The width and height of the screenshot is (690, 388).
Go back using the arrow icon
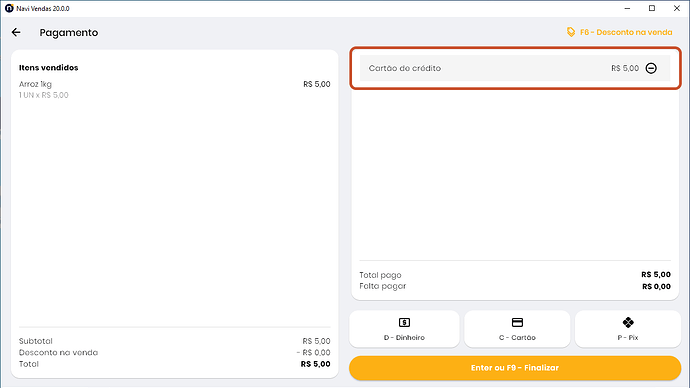click(16, 32)
